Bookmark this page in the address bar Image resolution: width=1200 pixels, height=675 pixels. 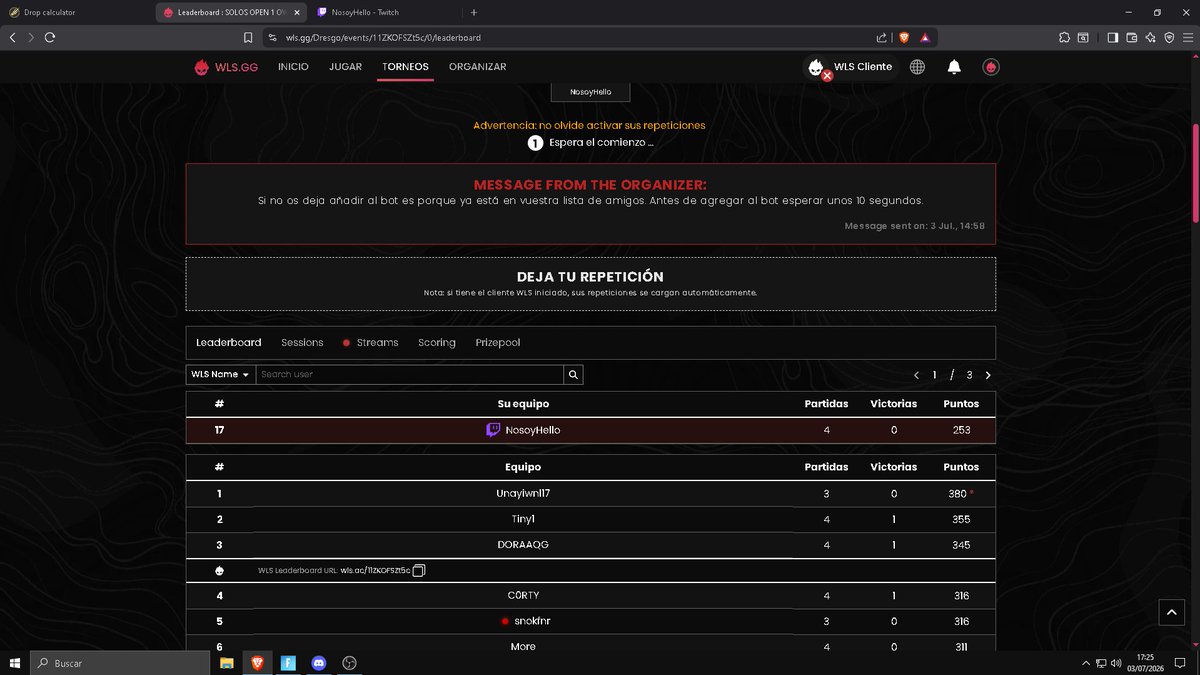click(248, 37)
